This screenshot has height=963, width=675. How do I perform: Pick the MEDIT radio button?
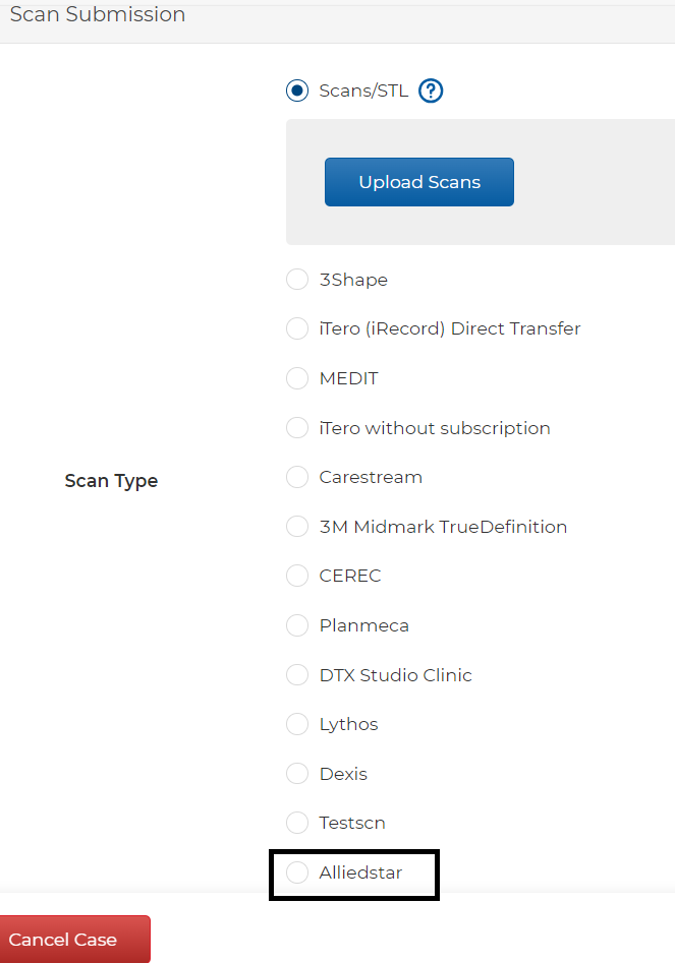click(297, 378)
